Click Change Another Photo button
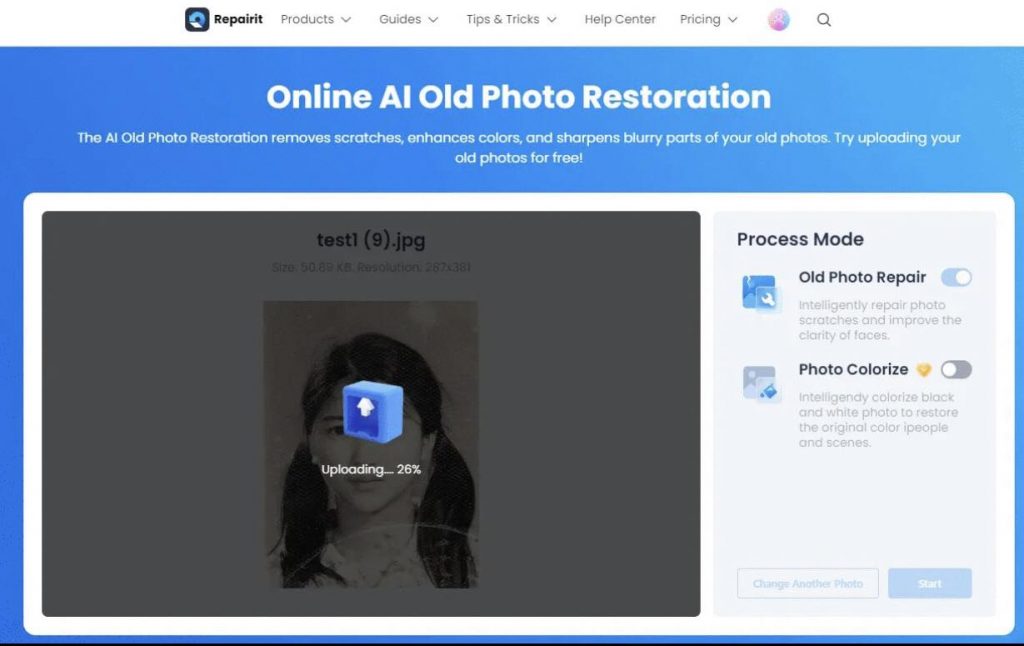 pyautogui.click(x=807, y=584)
